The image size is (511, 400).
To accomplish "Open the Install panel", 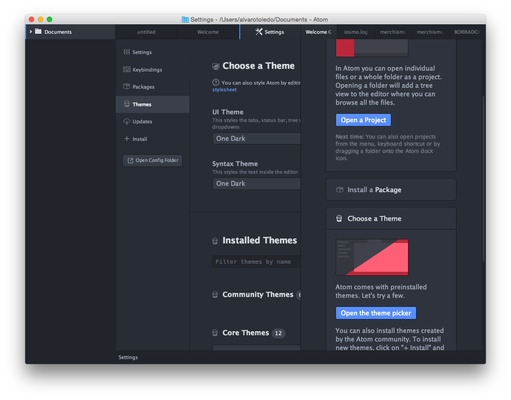I will click(x=153, y=139).
